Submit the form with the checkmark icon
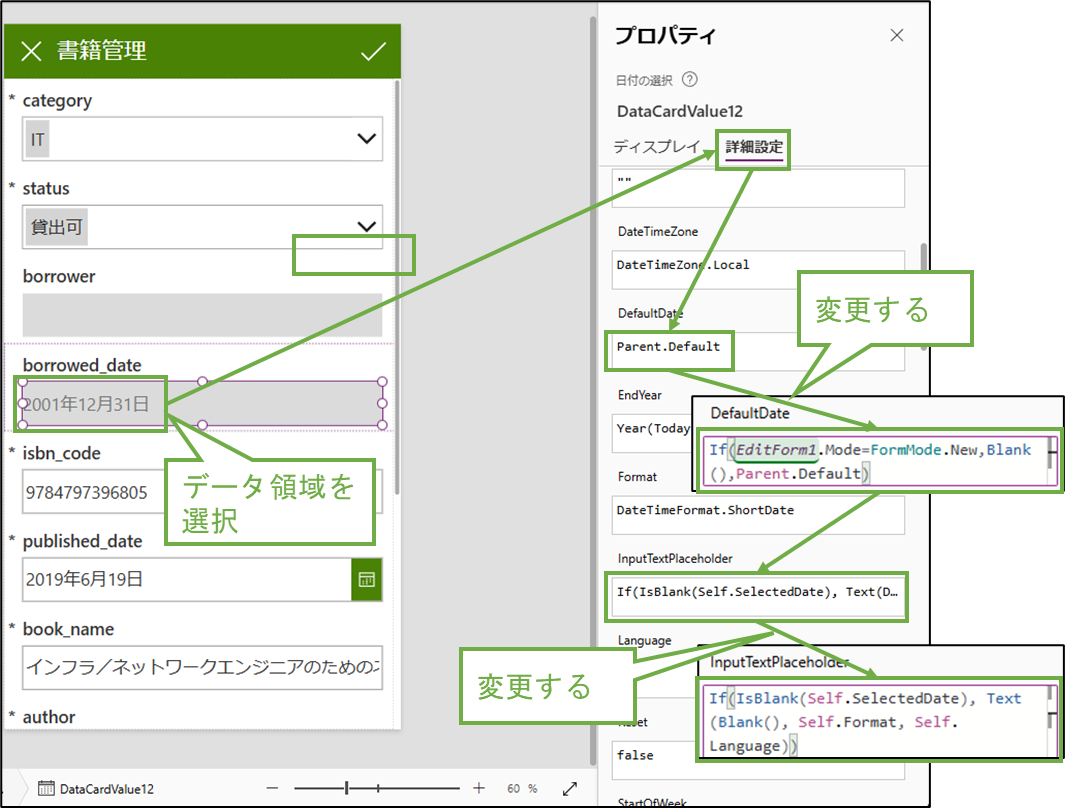This screenshot has height=808, width=1065. 373,52
